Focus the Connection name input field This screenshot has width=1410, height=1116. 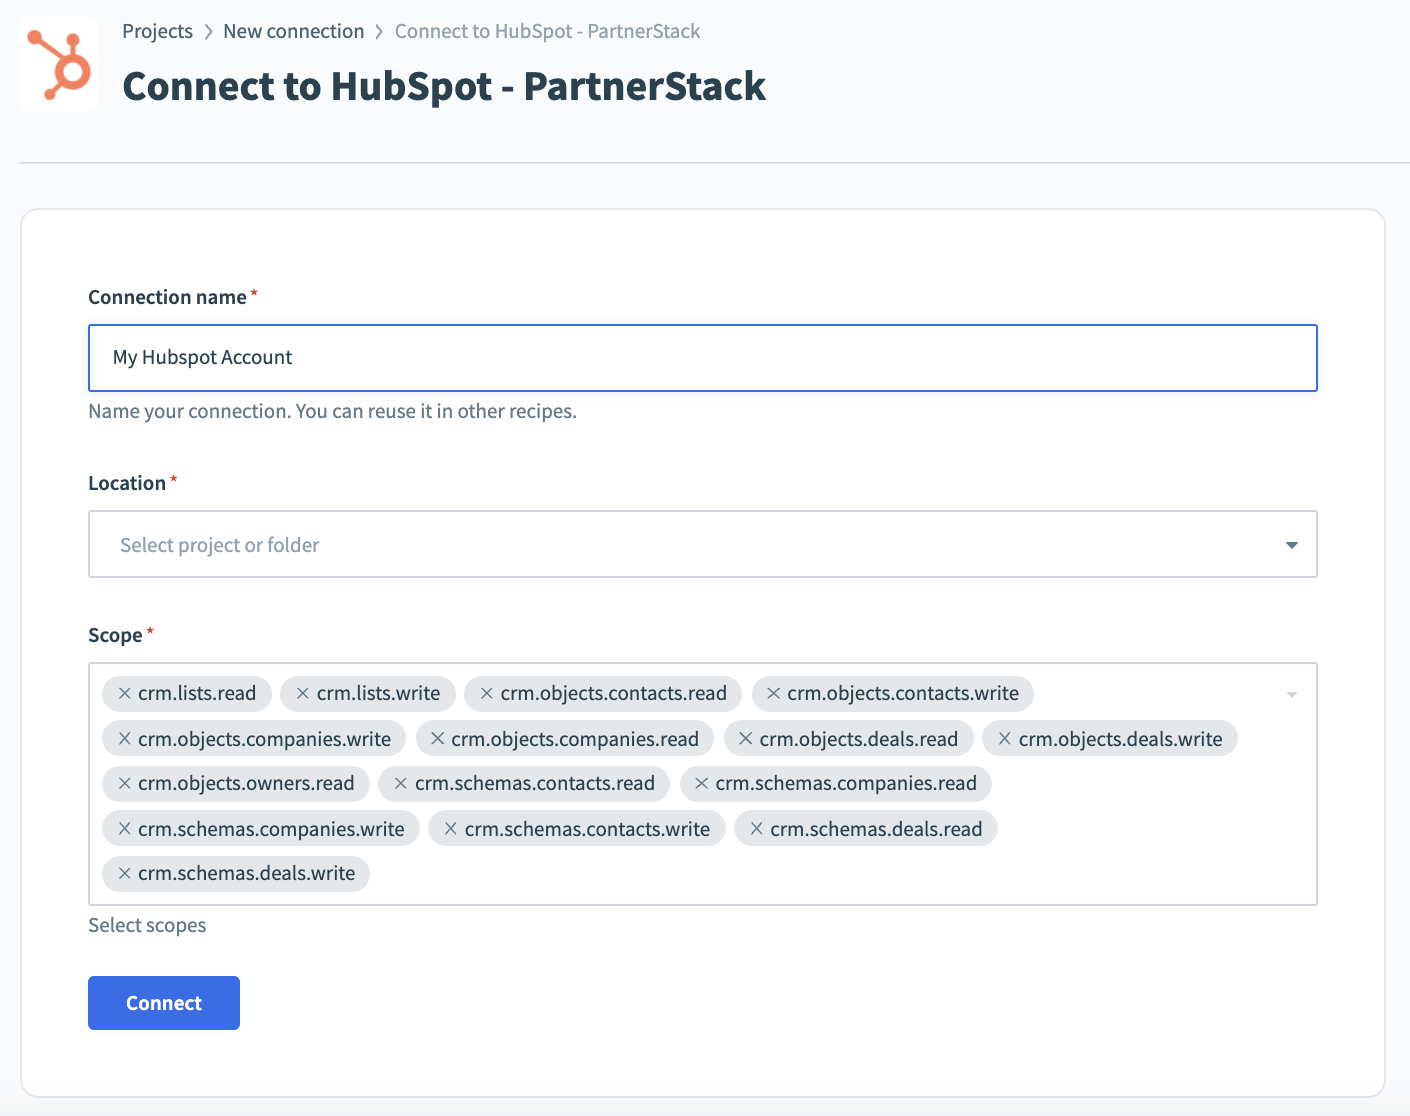(x=703, y=357)
